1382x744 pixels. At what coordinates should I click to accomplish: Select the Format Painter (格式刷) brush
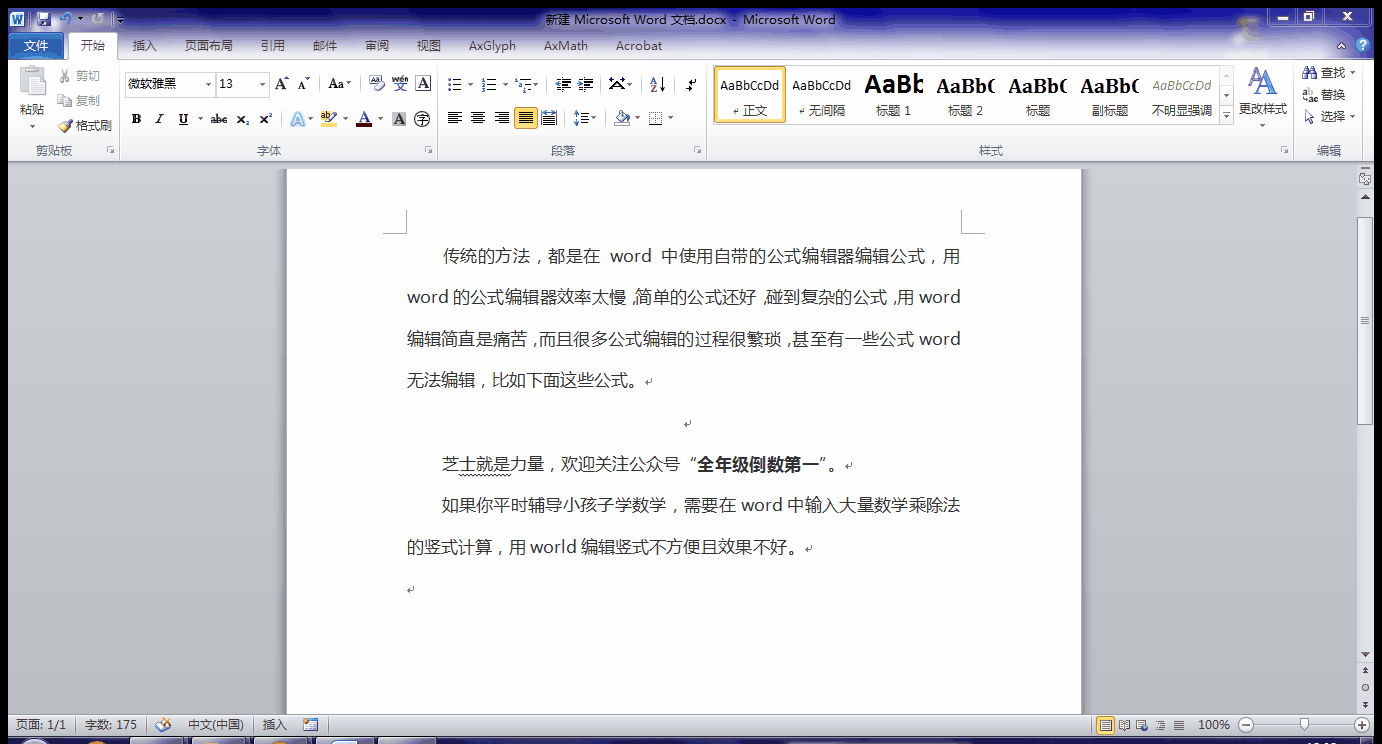[65, 126]
